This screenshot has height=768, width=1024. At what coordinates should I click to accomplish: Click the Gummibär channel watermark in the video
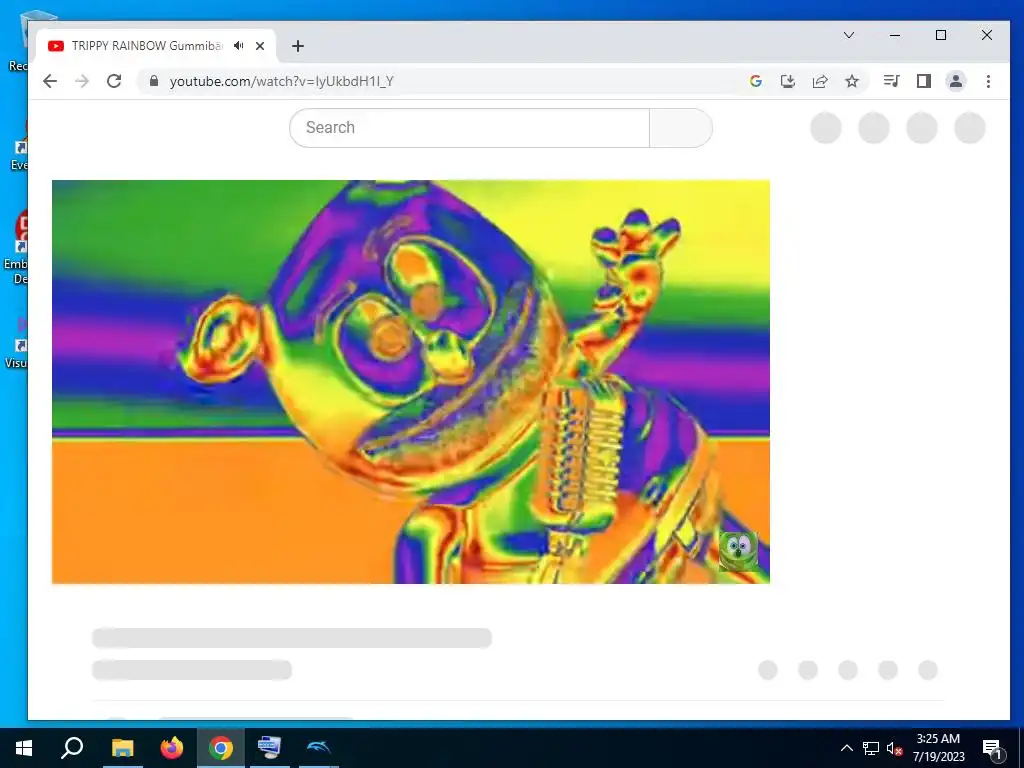pyautogui.click(x=738, y=551)
